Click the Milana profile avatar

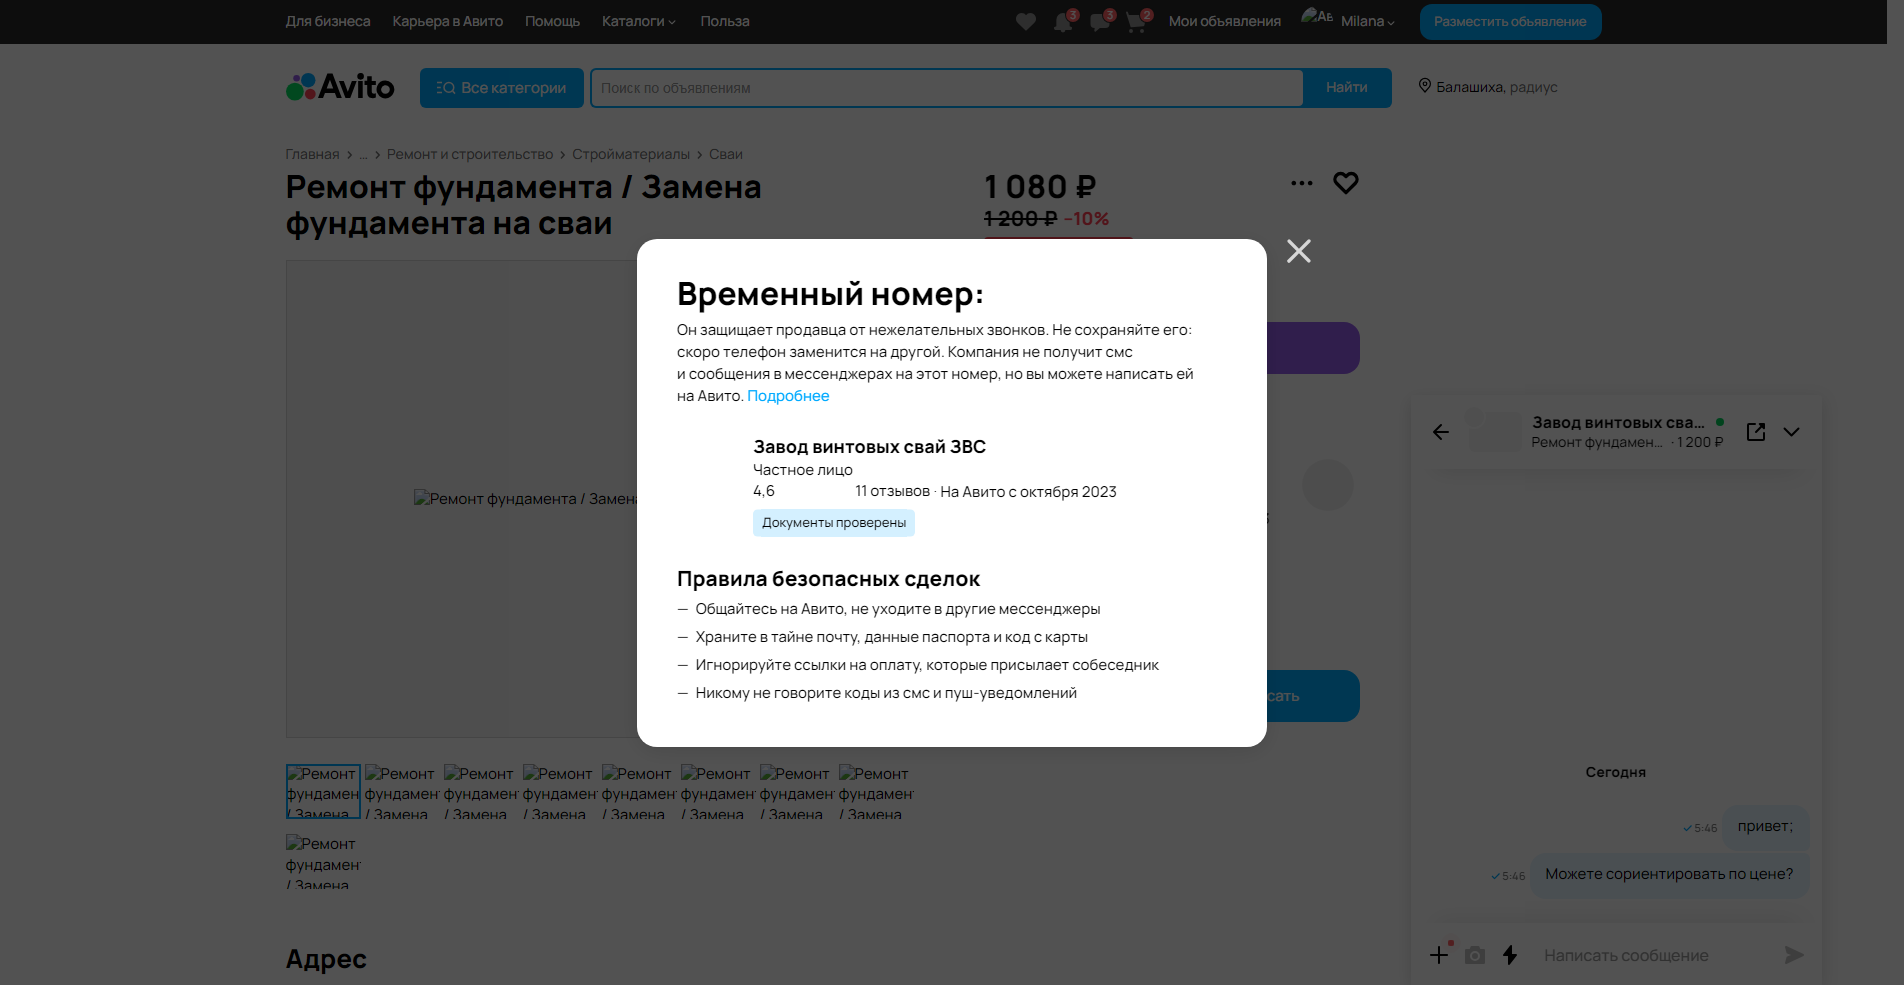[1317, 17]
